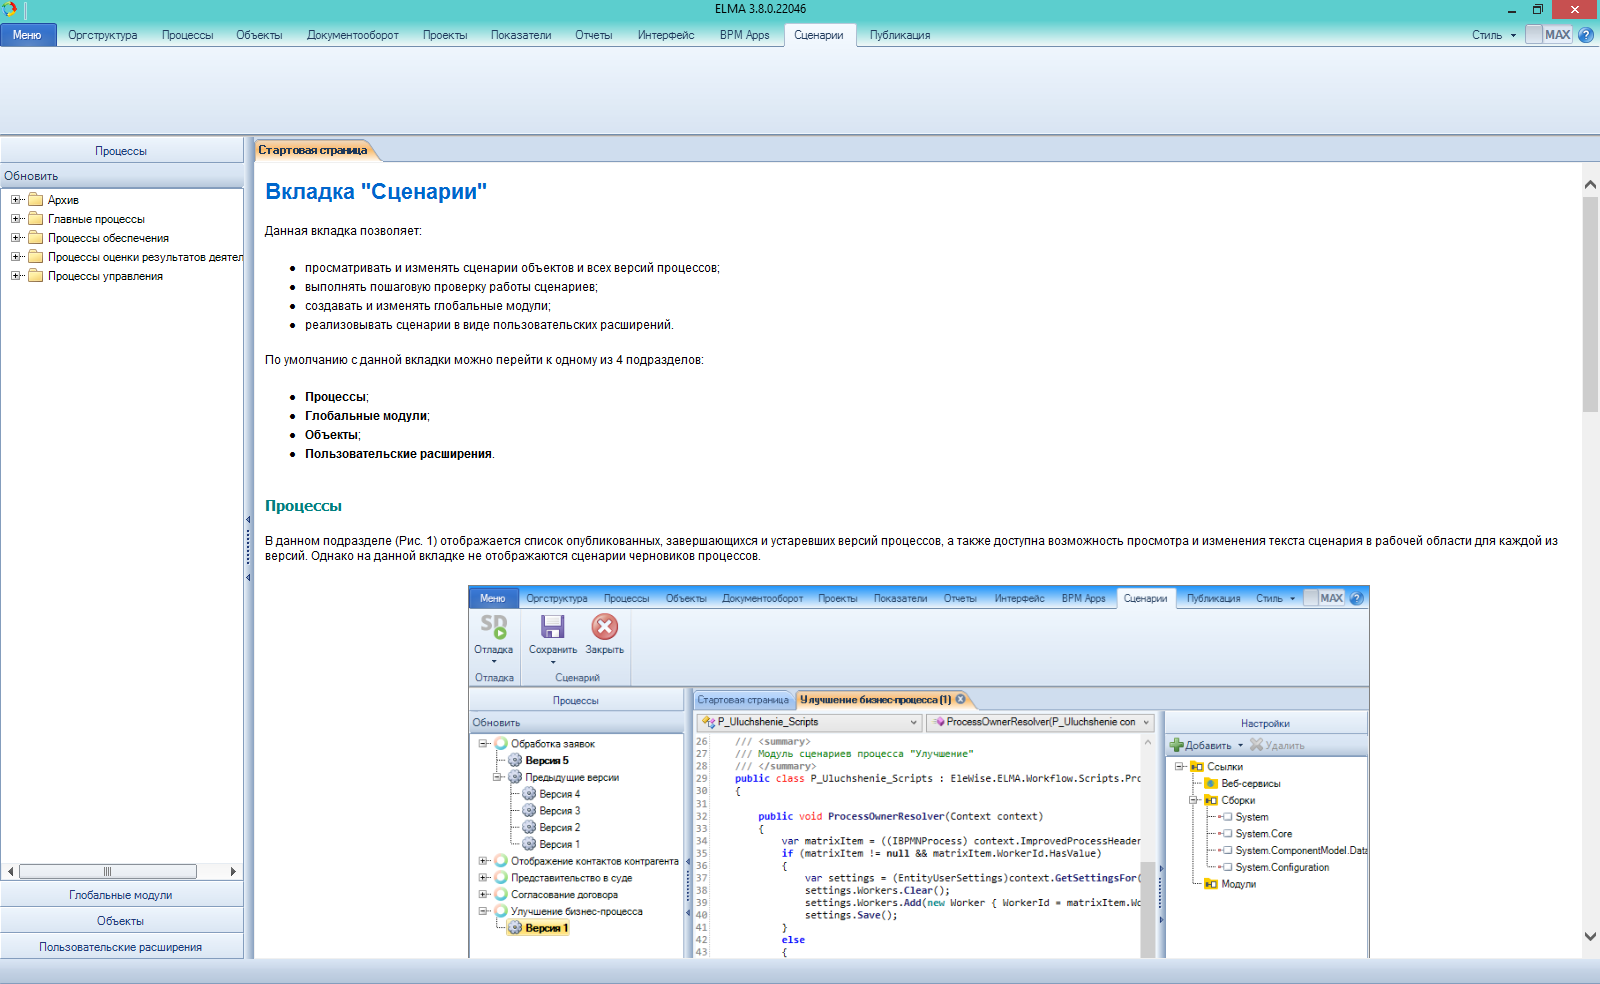Click Обновить in the processes panel
The image size is (1600, 984).
(31, 176)
